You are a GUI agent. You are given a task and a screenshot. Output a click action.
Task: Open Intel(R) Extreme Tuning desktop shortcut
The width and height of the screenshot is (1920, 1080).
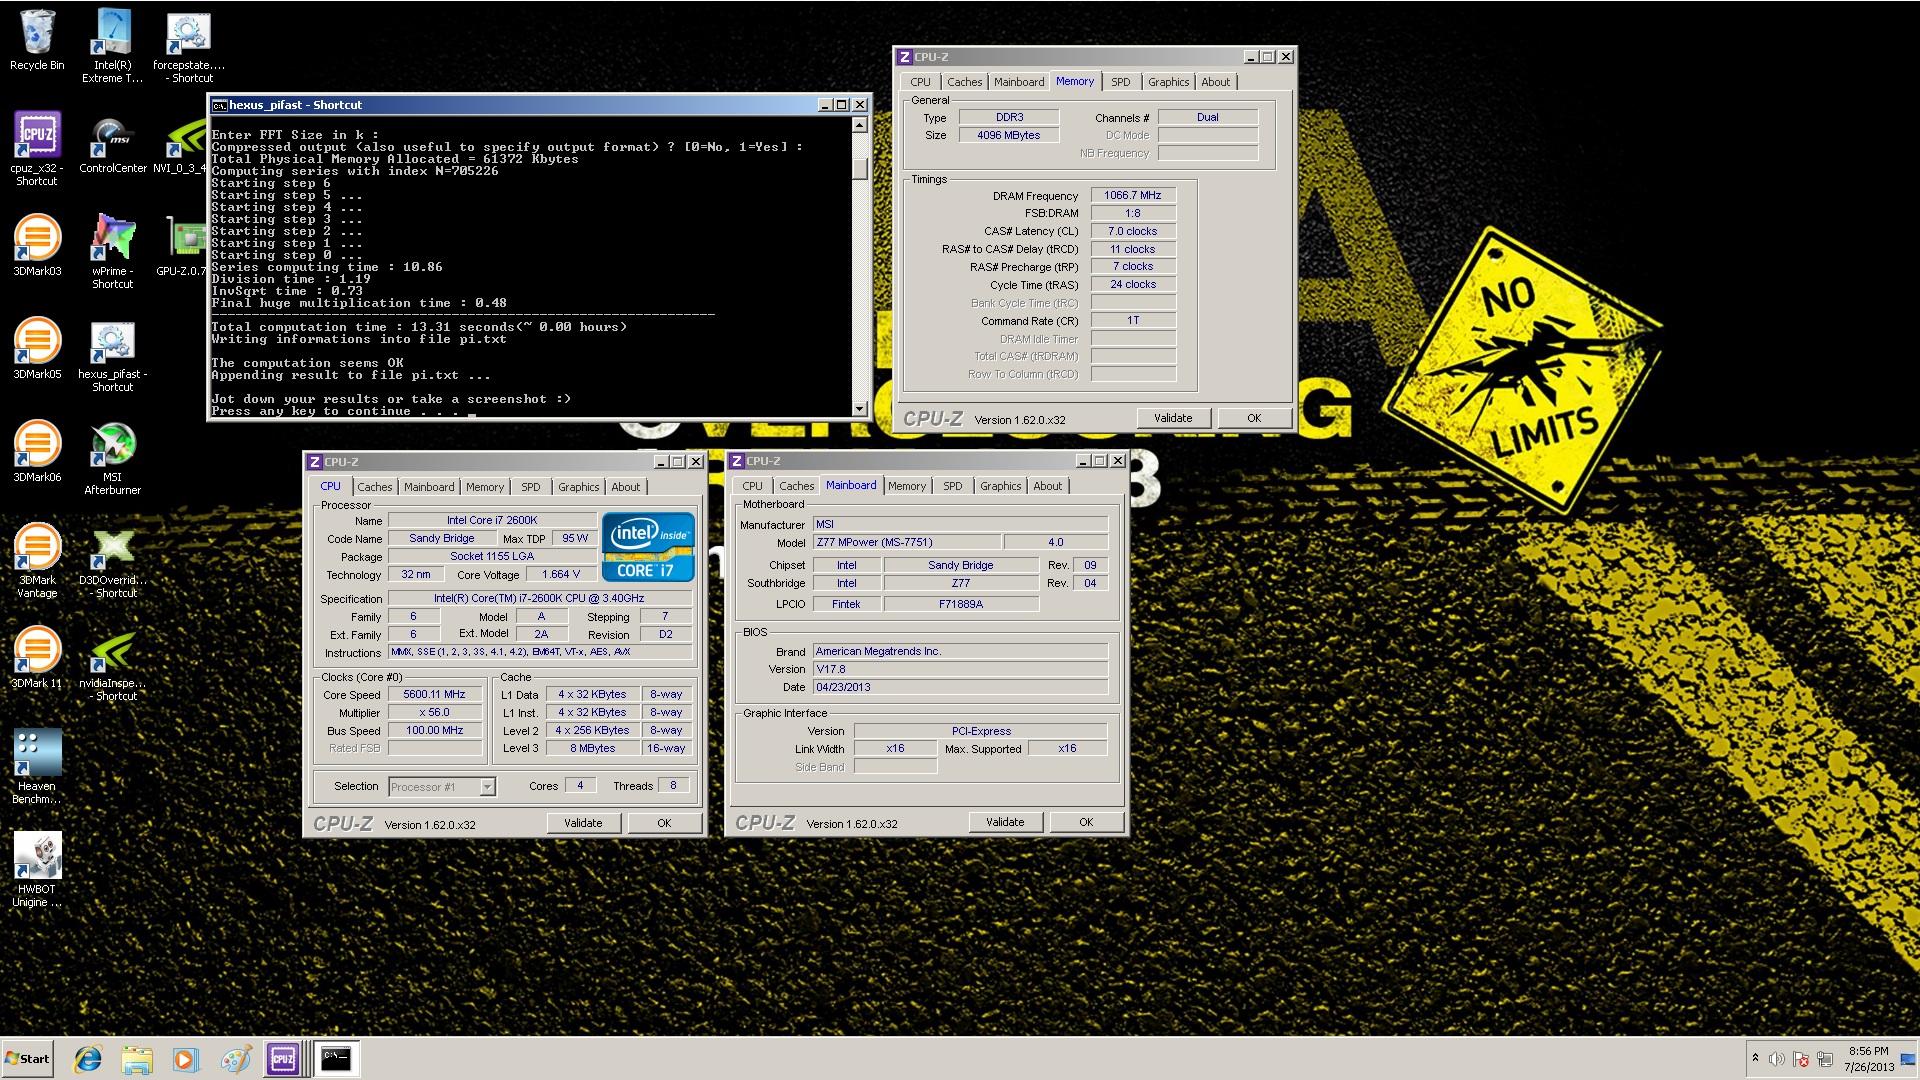coord(112,45)
